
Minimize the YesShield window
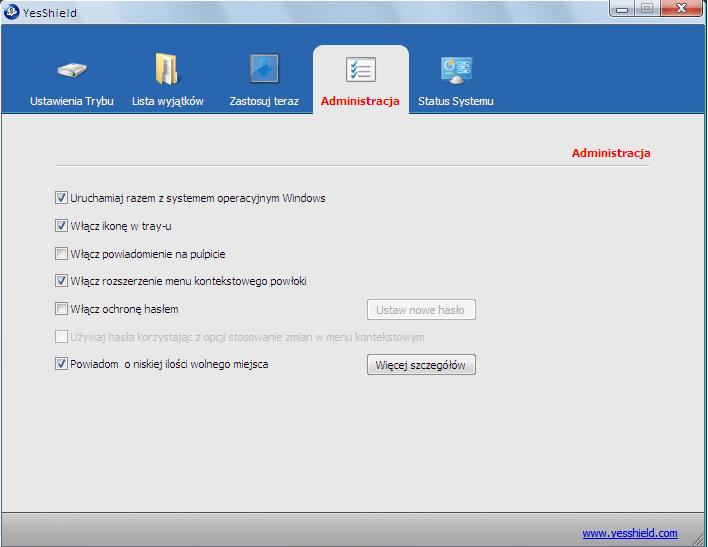point(622,9)
